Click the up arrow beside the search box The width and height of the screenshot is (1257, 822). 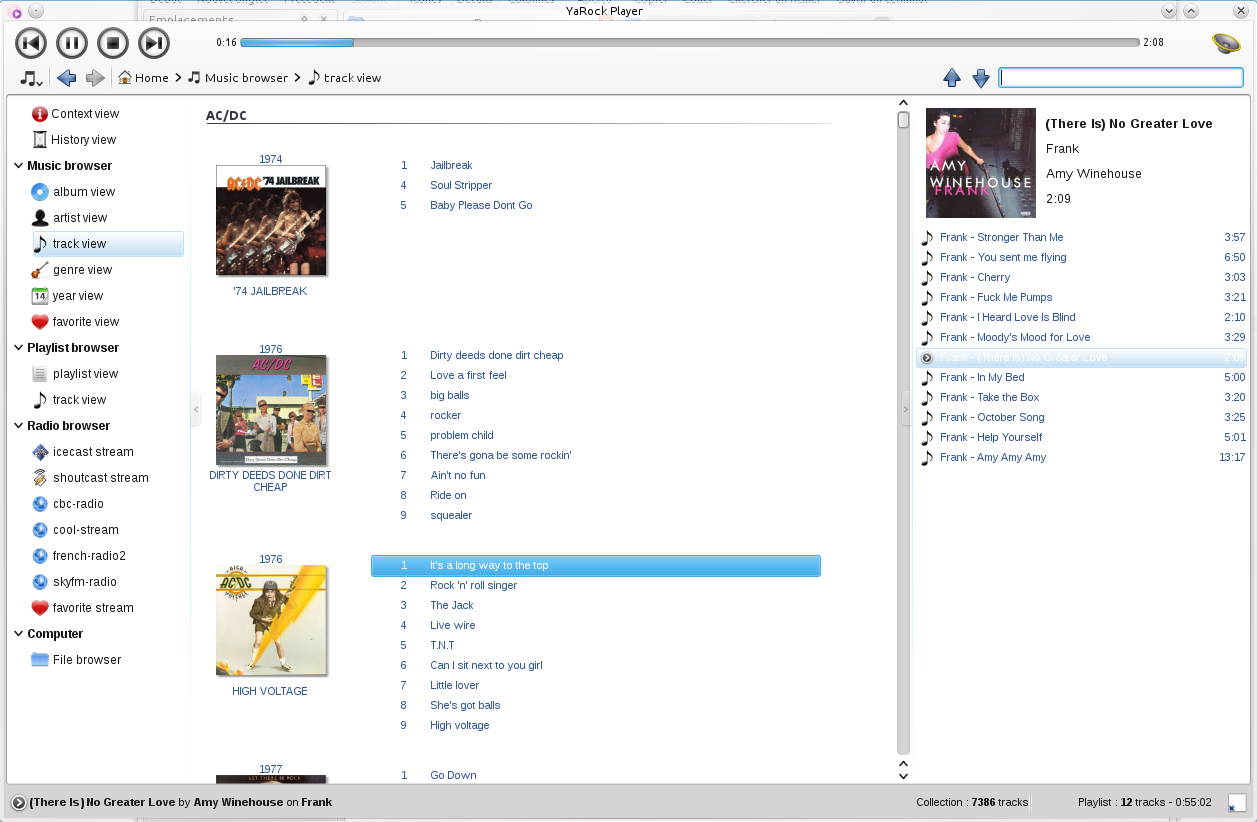tap(952, 78)
